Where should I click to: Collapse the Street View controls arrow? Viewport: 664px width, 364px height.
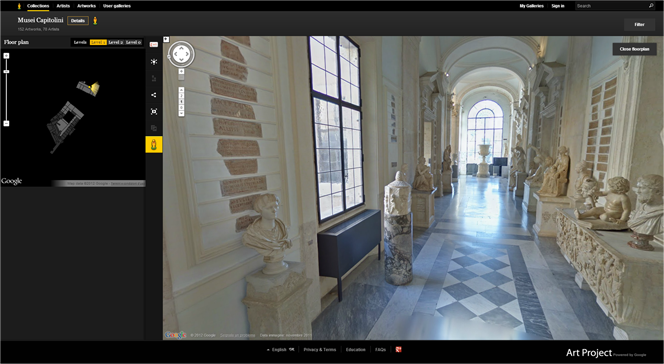click(166, 39)
